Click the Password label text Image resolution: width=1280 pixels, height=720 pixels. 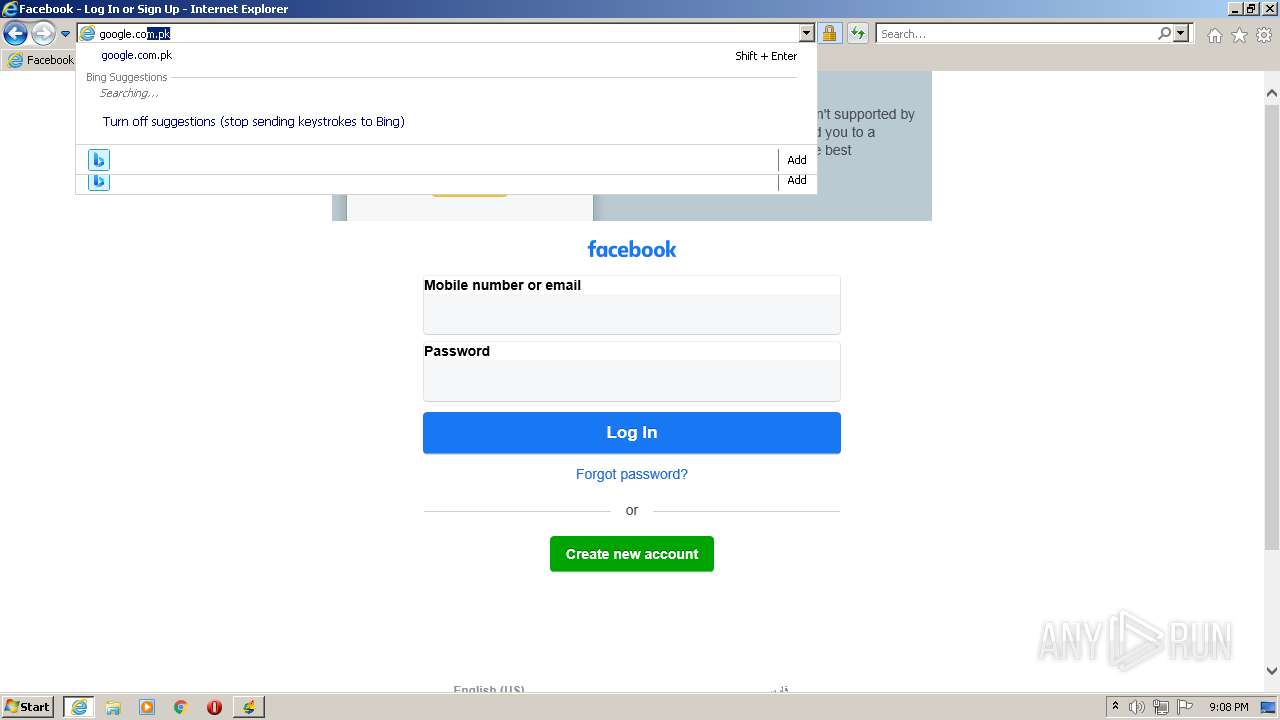[x=457, y=351]
